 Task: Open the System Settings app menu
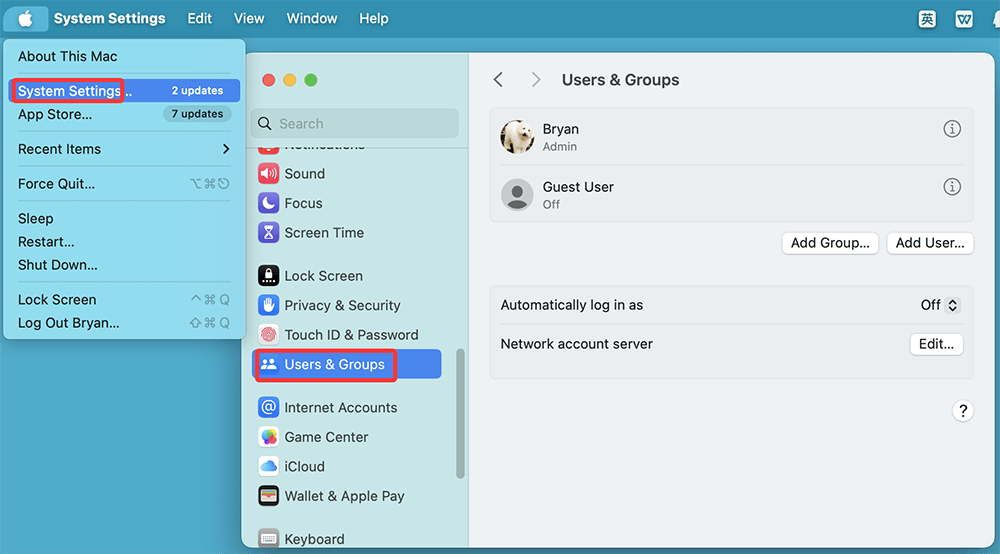tap(109, 18)
